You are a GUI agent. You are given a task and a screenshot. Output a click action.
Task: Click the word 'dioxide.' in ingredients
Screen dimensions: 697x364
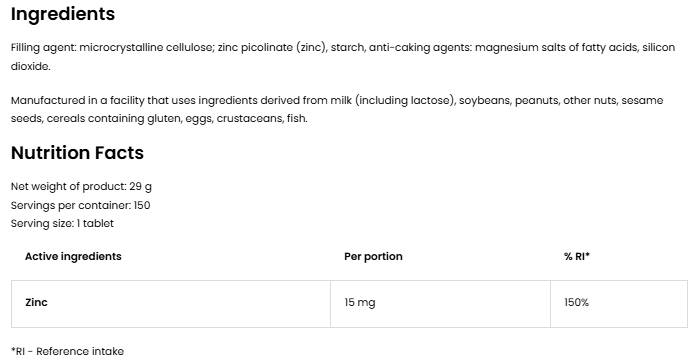30,66
